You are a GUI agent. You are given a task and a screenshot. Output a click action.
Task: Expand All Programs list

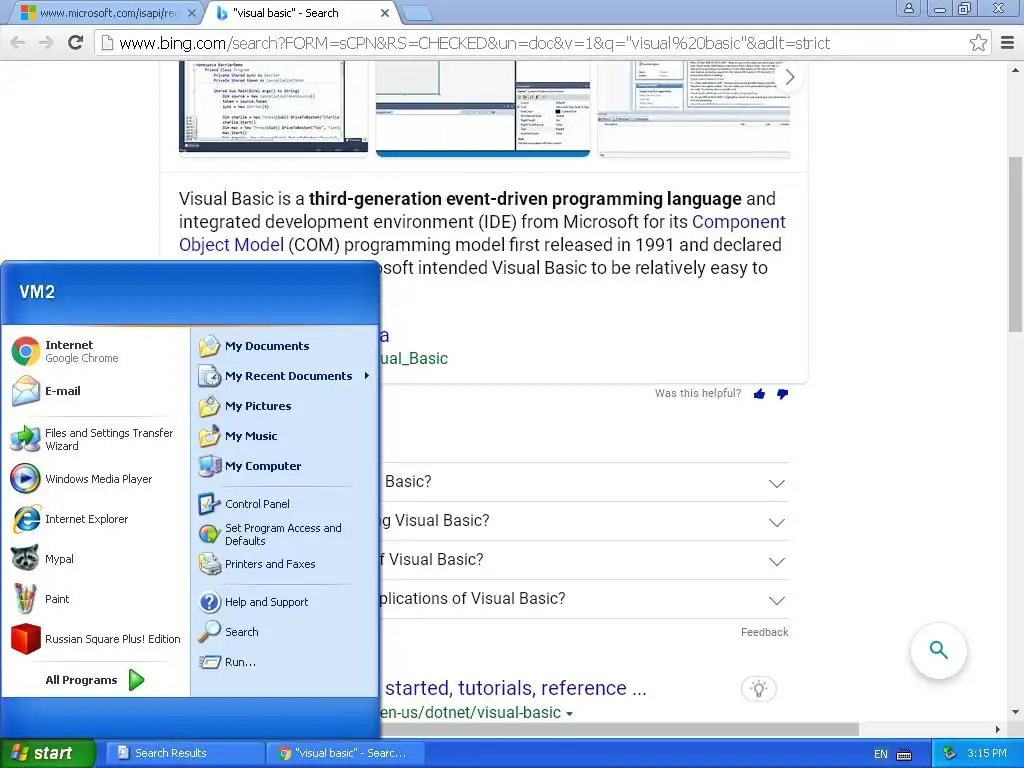coord(95,680)
